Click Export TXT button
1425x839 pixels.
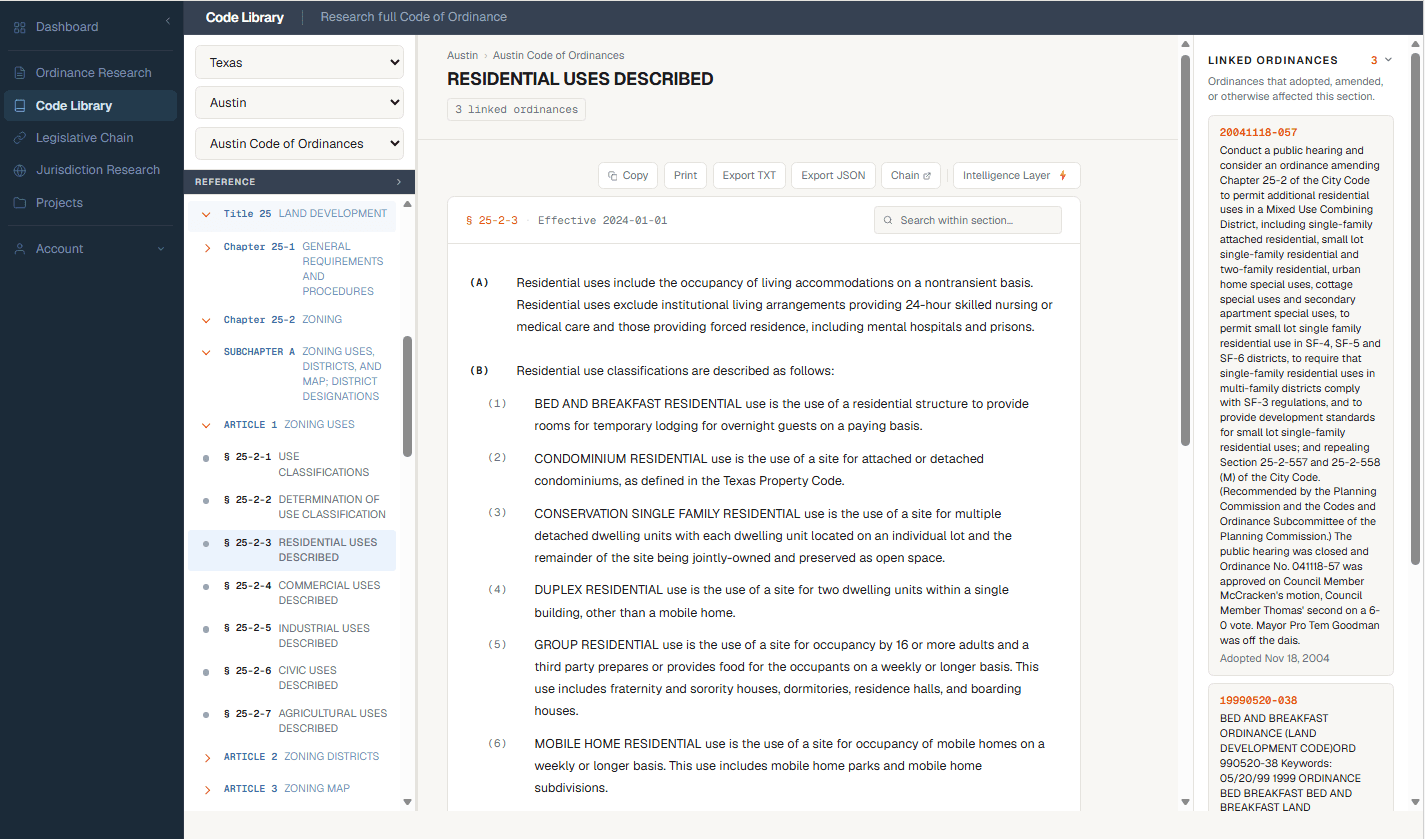pyautogui.click(x=749, y=175)
